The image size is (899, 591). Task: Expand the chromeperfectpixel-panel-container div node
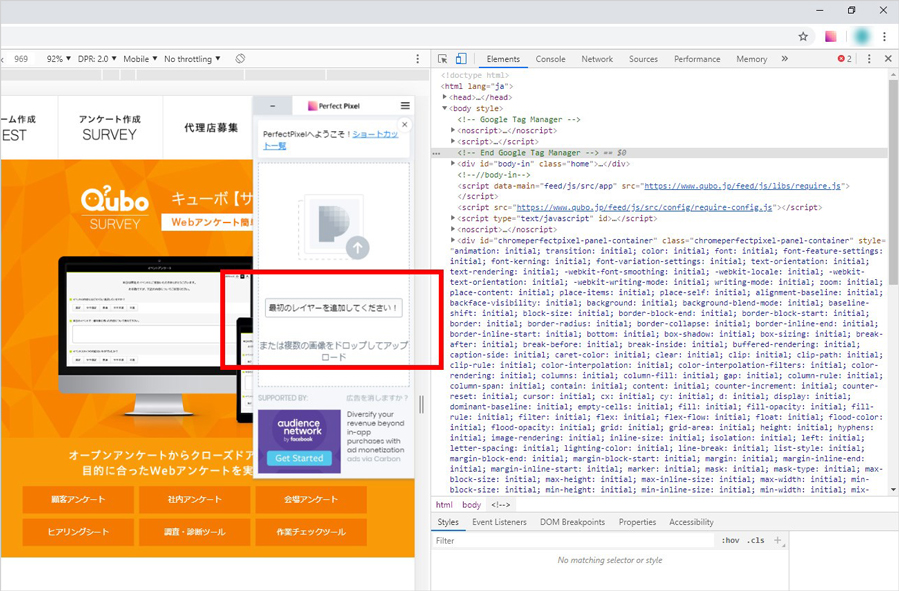point(454,240)
